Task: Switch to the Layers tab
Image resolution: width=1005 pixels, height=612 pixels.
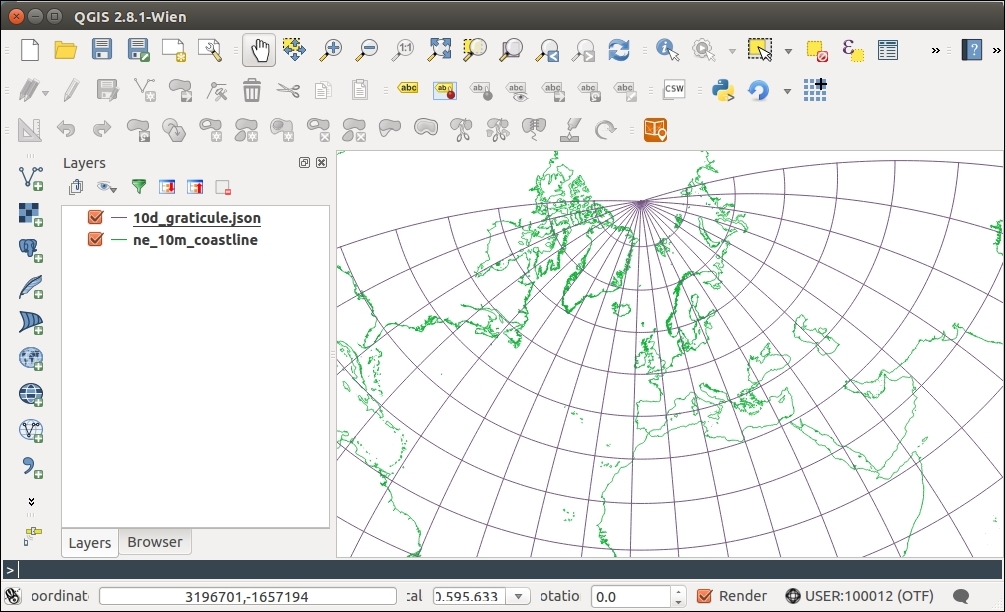Action: pos(89,542)
